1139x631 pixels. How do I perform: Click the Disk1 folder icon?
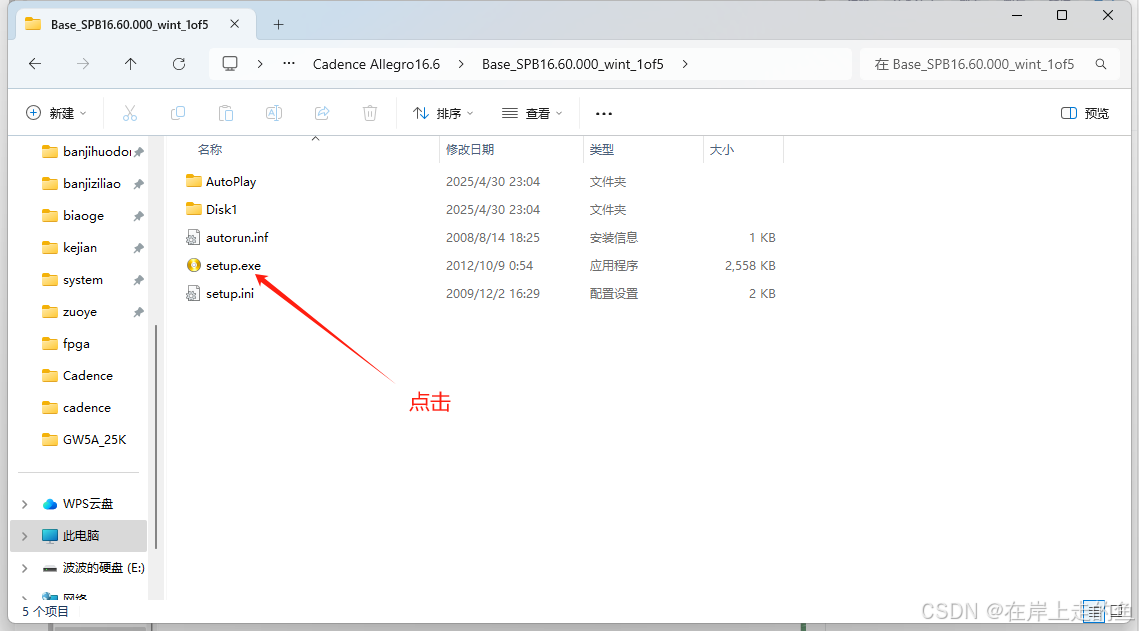click(x=193, y=209)
